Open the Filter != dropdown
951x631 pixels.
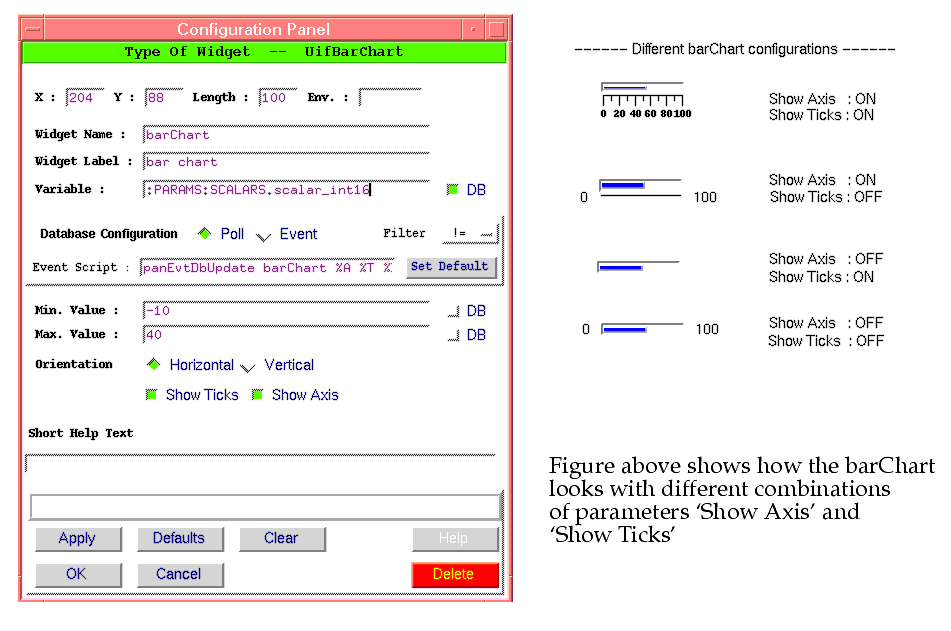(x=469, y=233)
